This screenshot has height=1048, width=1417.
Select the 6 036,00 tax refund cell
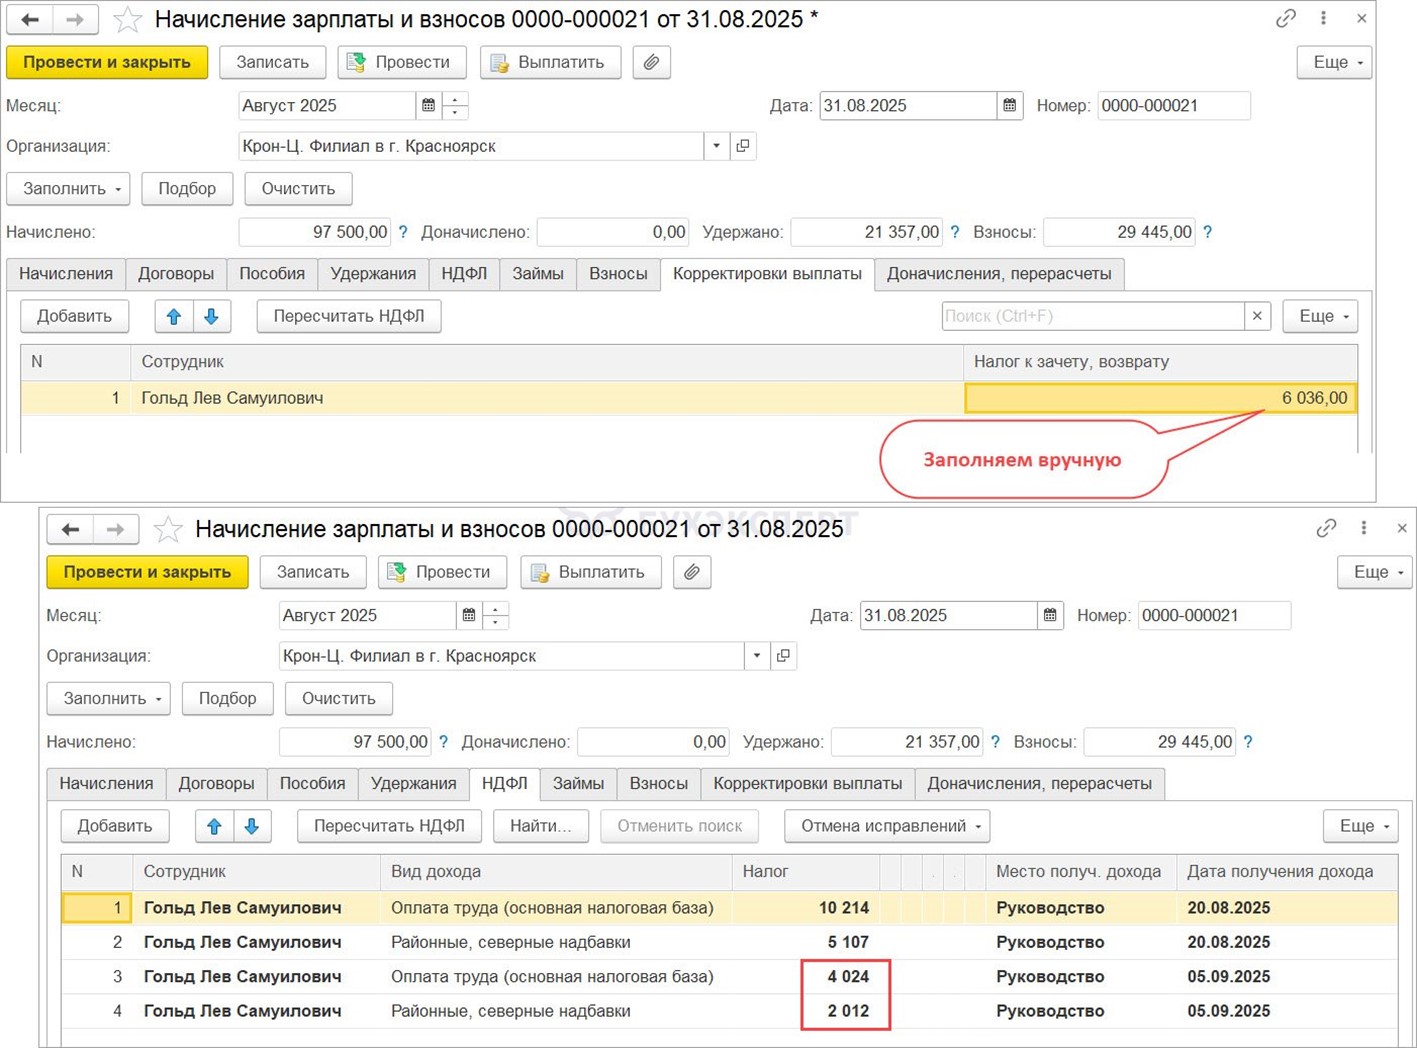pyautogui.click(x=1160, y=398)
